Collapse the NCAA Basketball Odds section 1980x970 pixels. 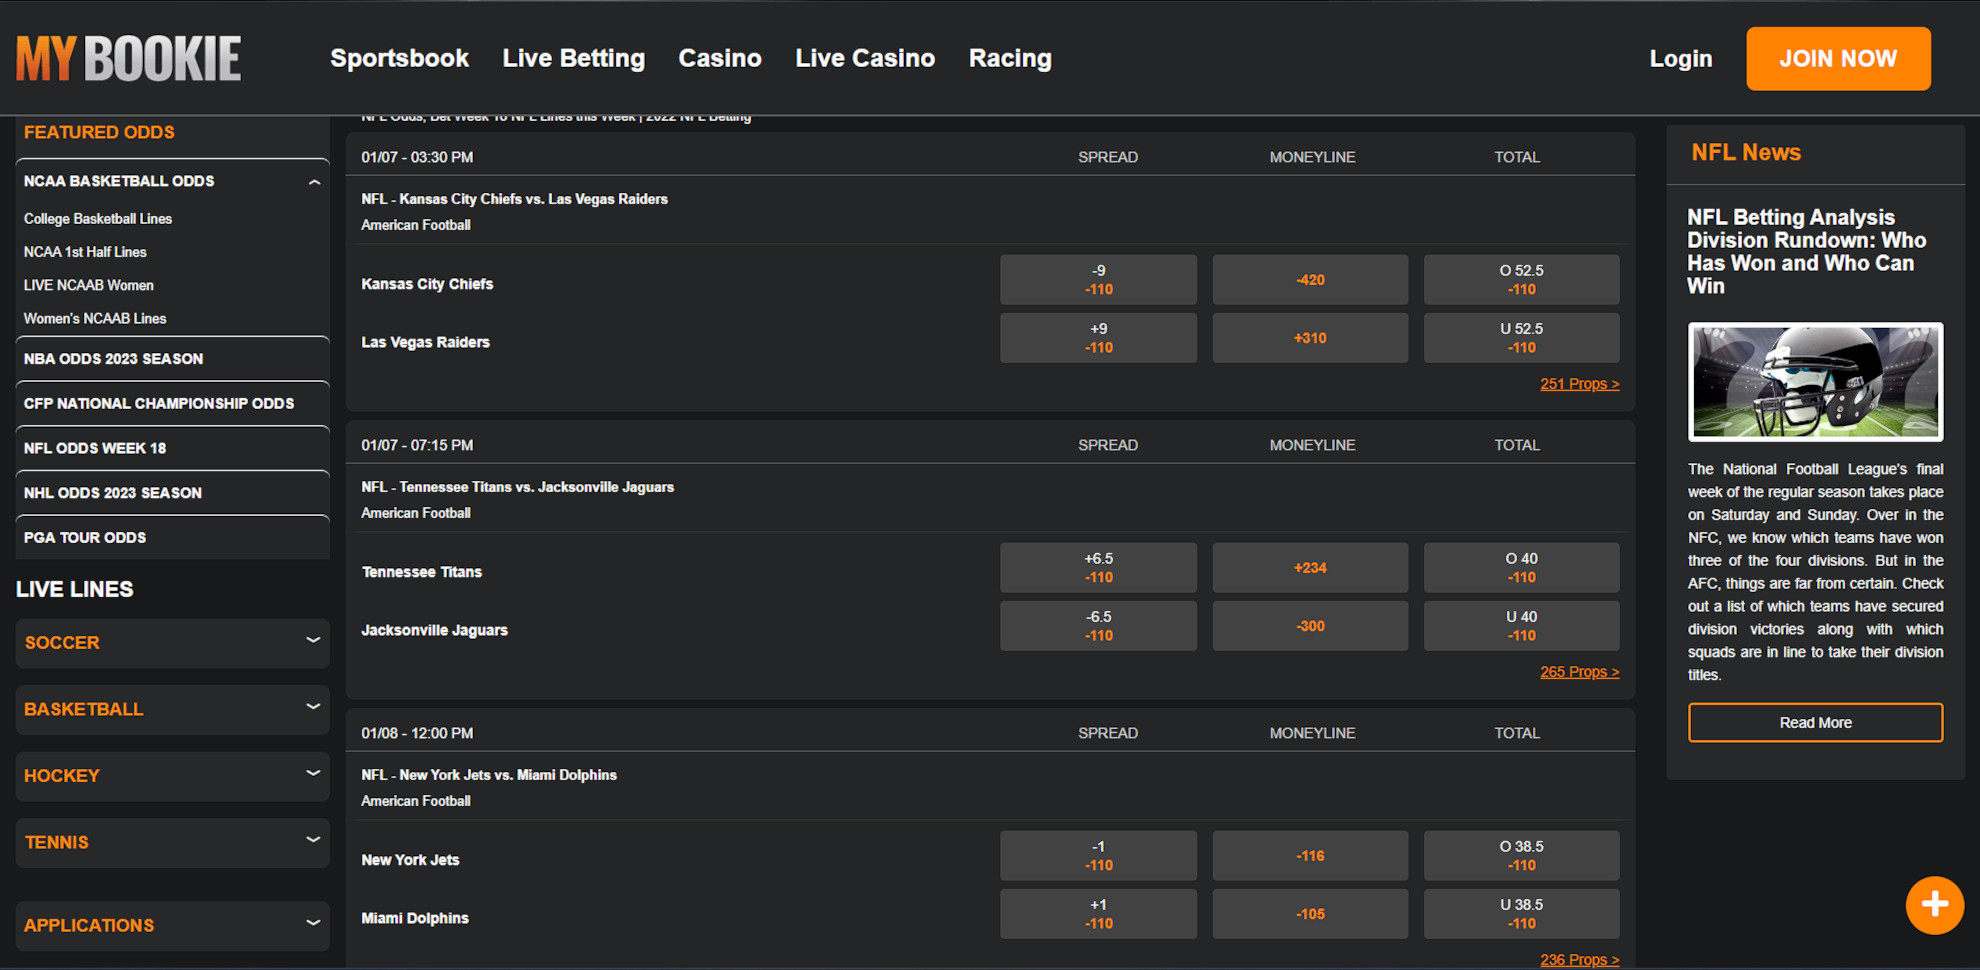coord(314,182)
